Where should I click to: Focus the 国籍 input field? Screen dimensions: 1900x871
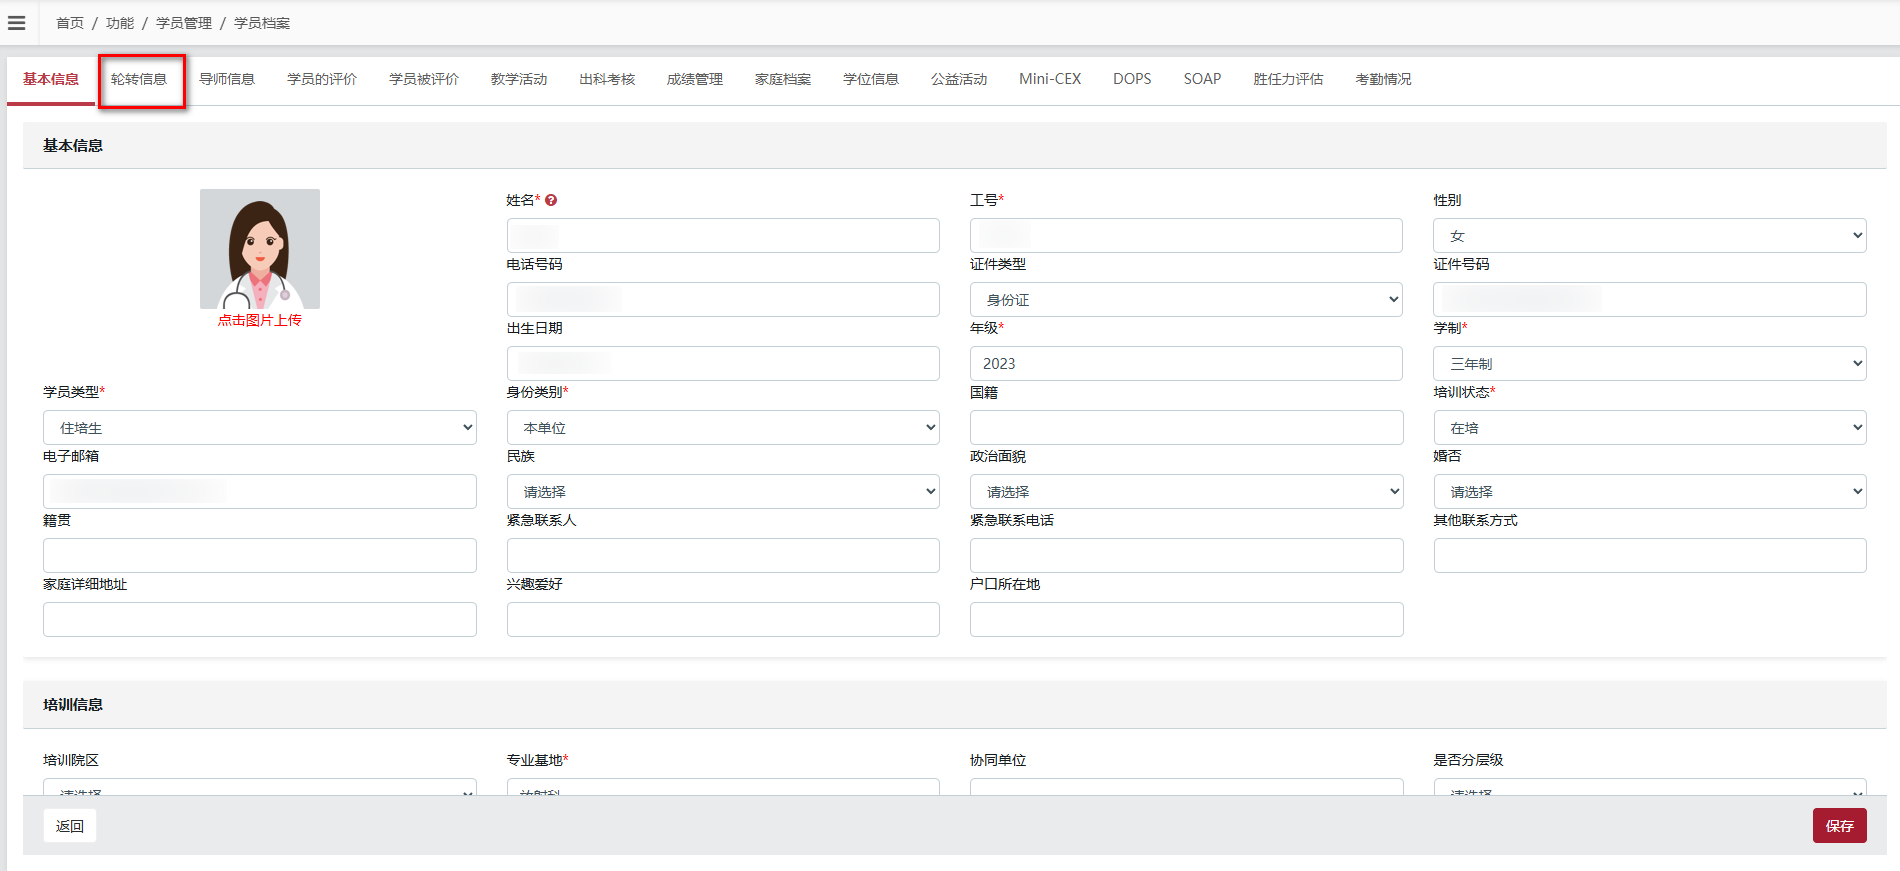[x=1186, y=428]
